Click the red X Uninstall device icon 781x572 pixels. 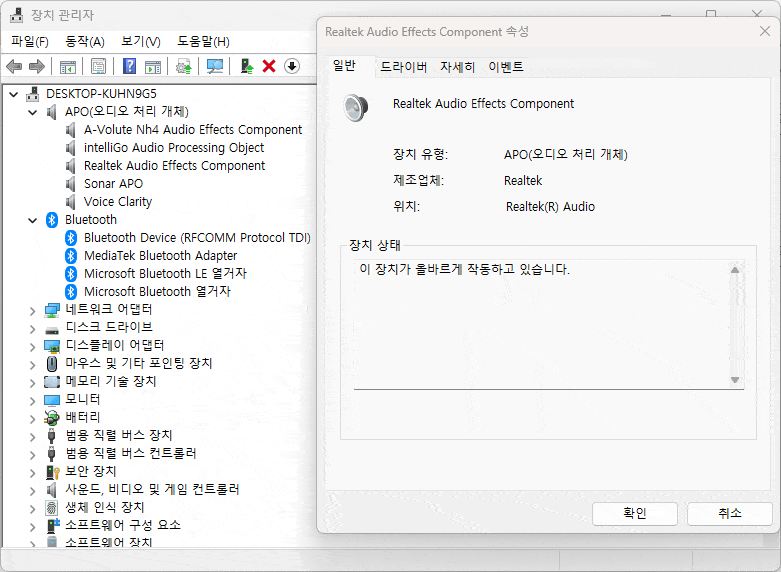(x=269, y=66)
